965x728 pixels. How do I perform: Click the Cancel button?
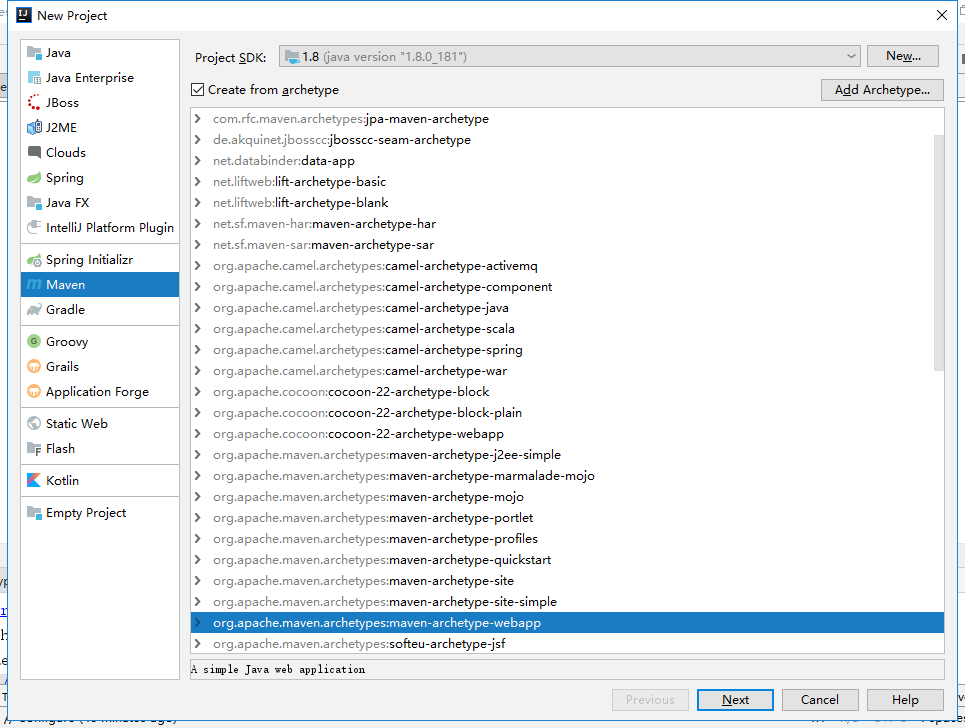point(819,700)
